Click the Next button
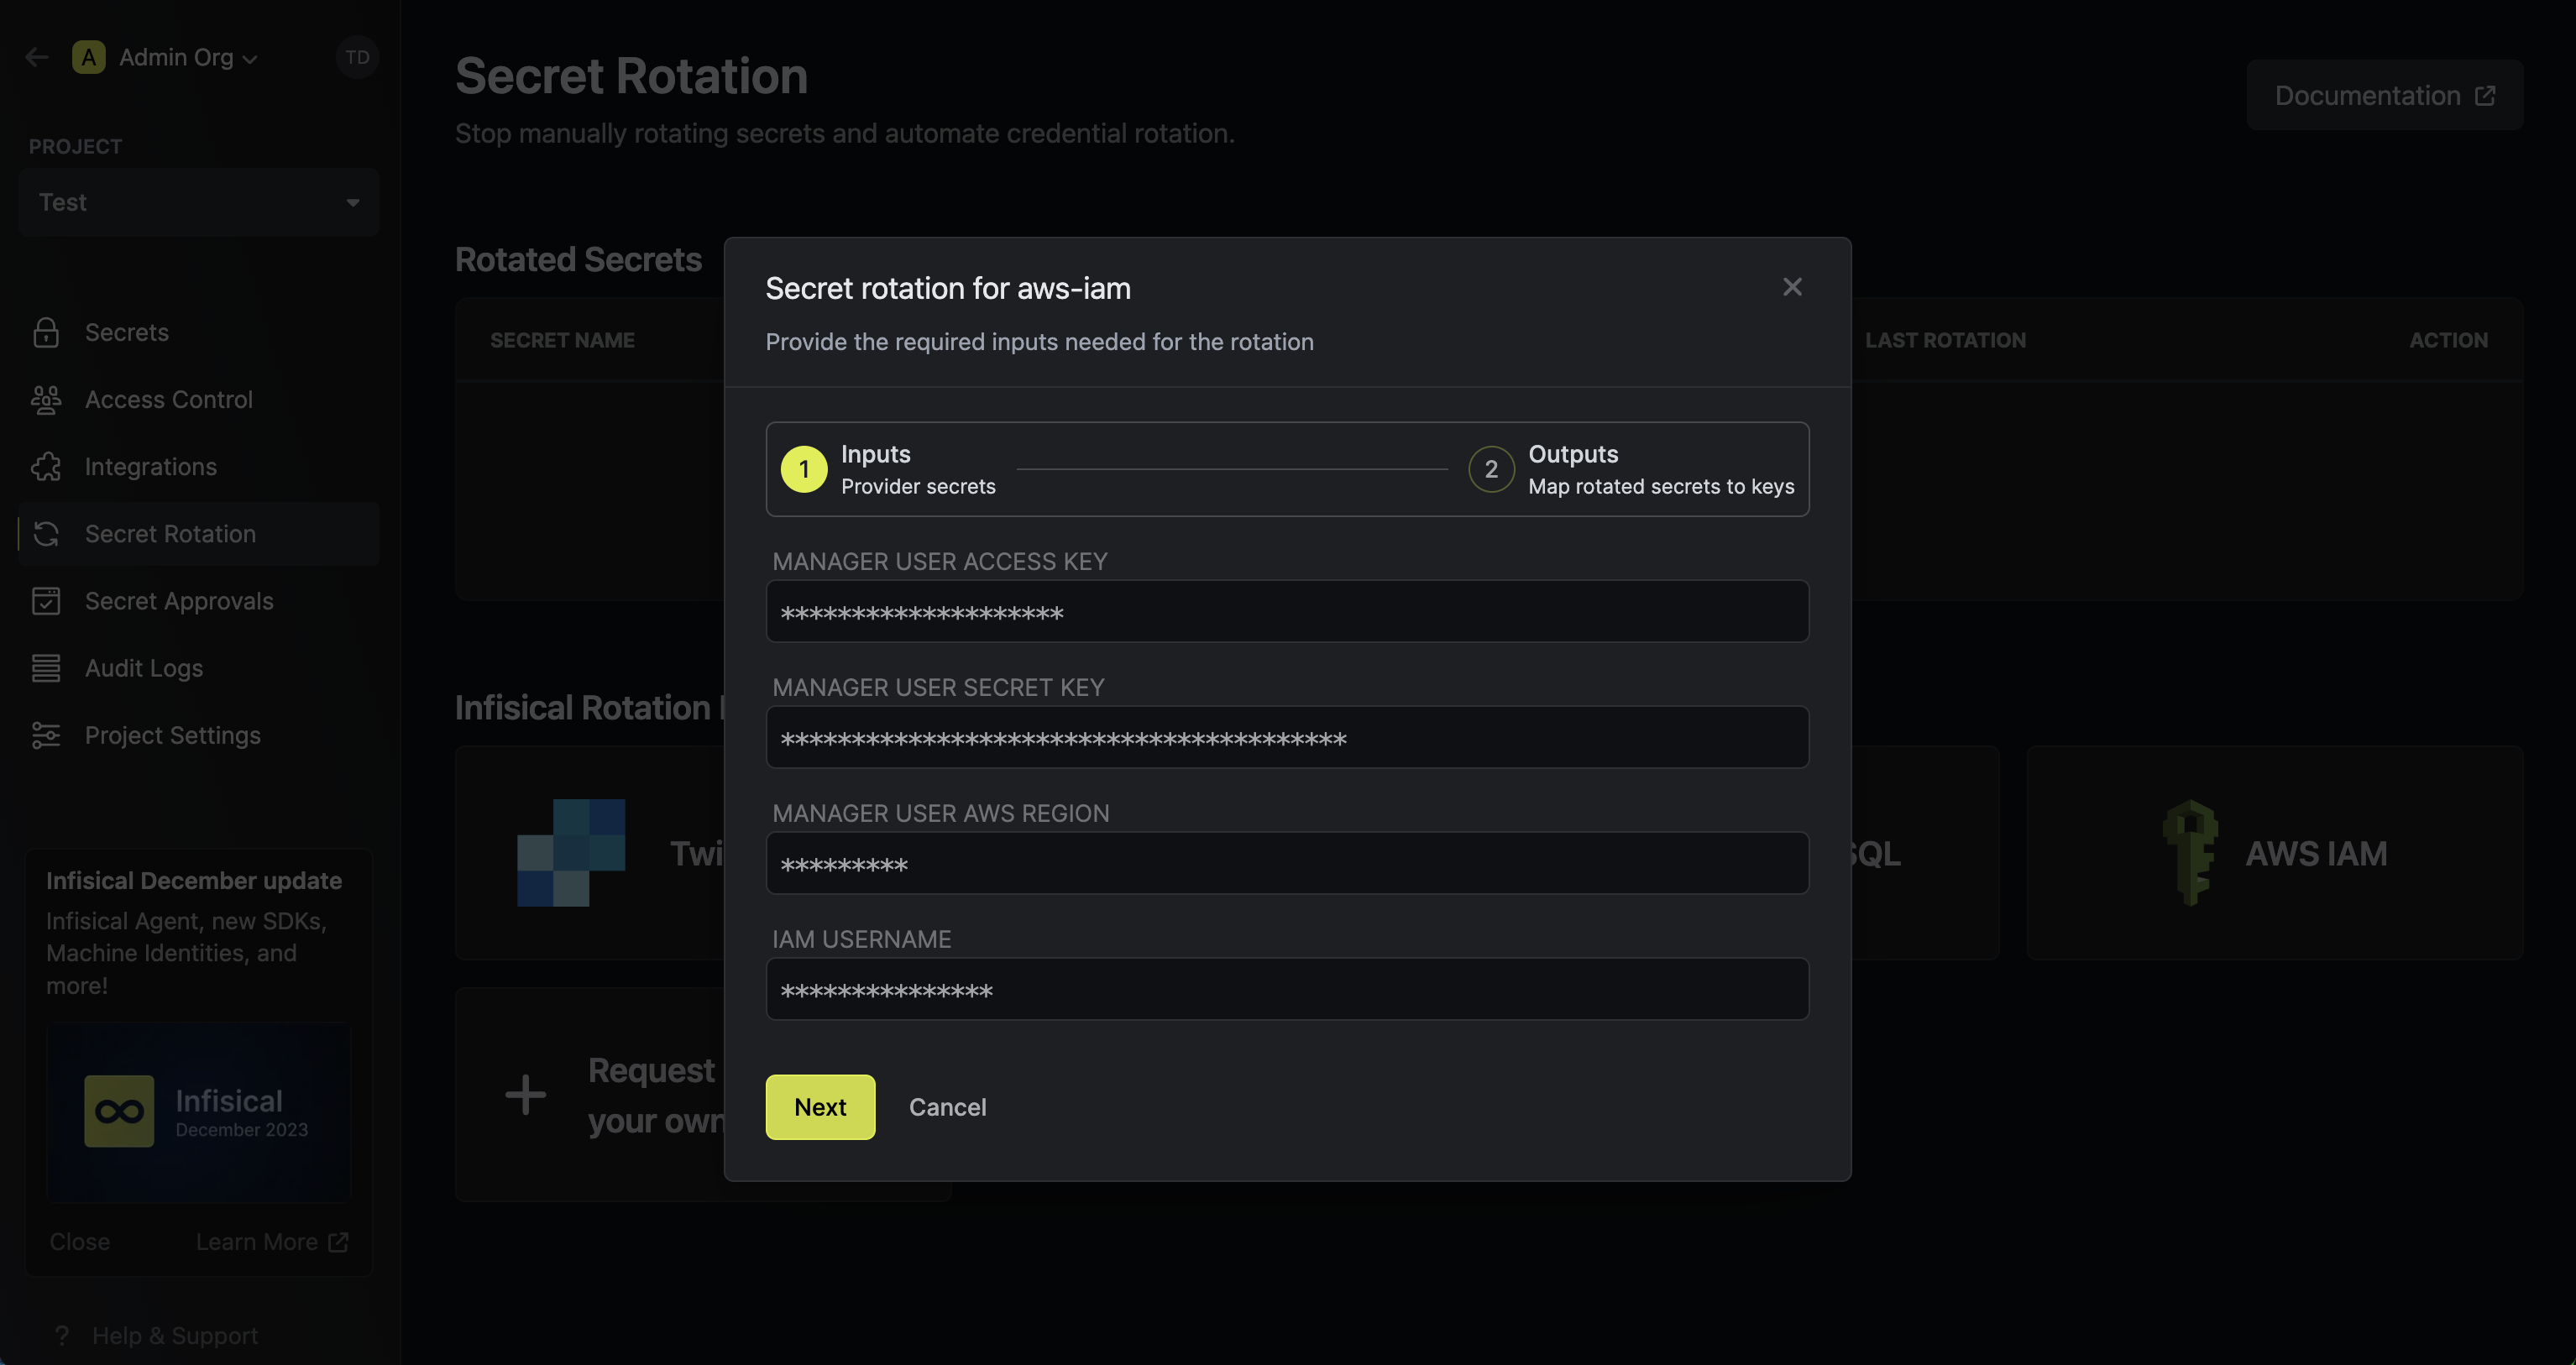2576x1365 pixels. 820,1107
